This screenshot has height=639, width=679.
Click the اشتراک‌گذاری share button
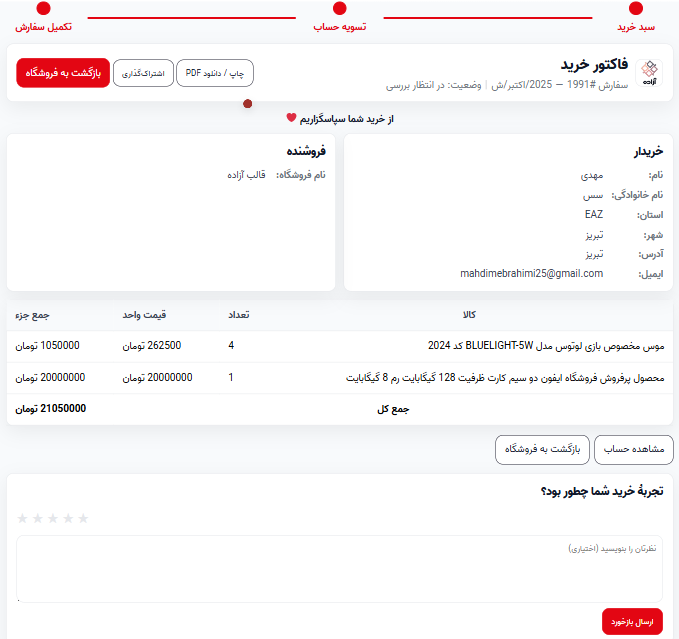point(143,73)
